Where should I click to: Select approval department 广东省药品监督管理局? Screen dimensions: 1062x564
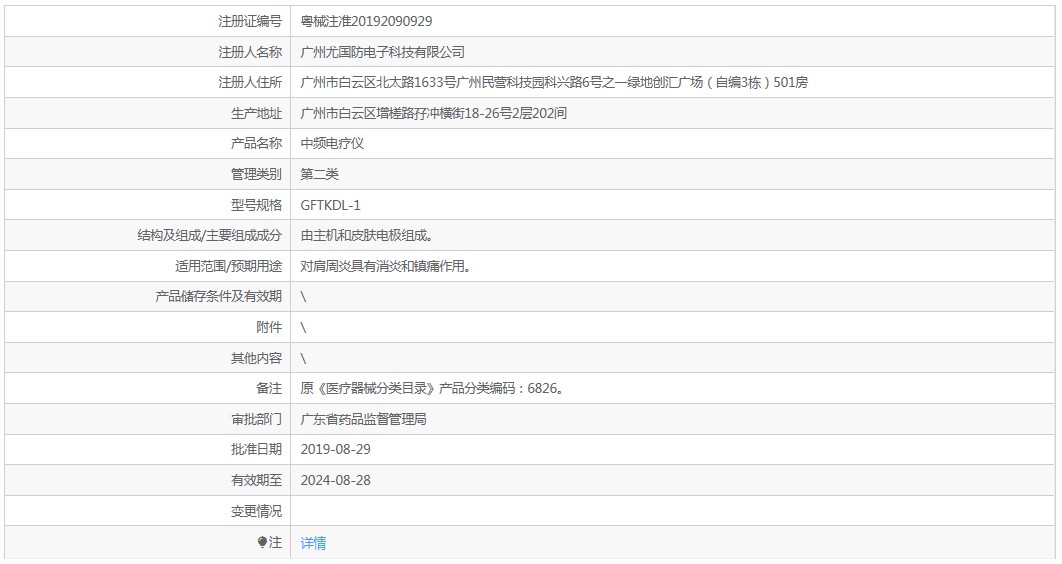point(363,419)
